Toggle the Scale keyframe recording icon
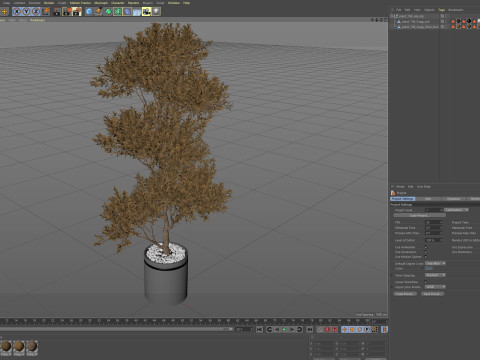Screen dimensions: 480x360 point(352,329)
